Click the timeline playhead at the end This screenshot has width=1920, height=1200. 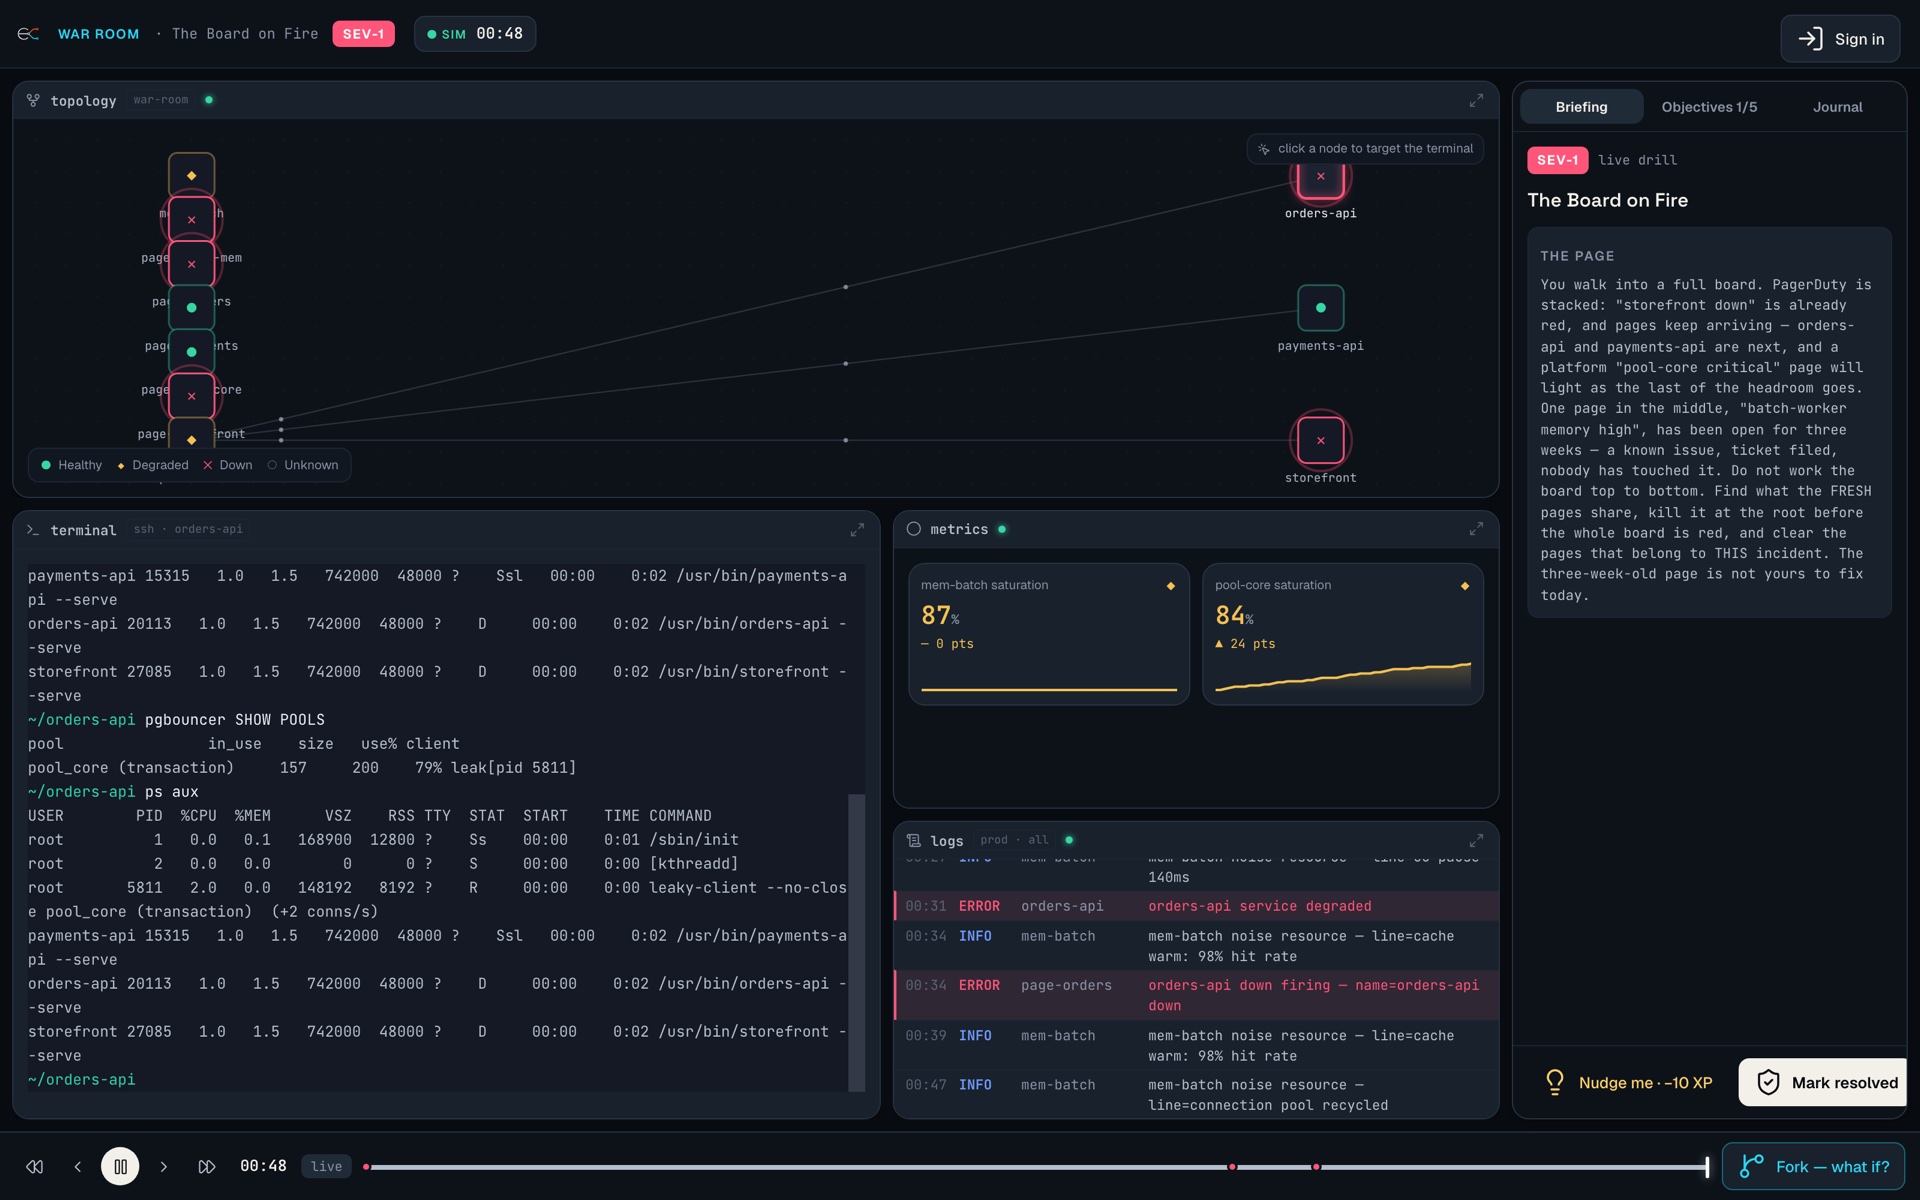(1707, 1167)
